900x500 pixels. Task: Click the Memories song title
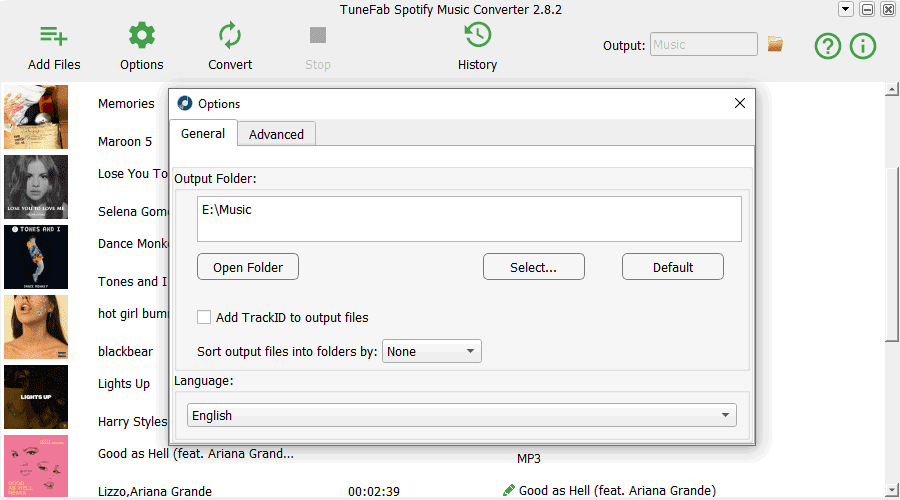pyautogui.click(x=126, y=103)
